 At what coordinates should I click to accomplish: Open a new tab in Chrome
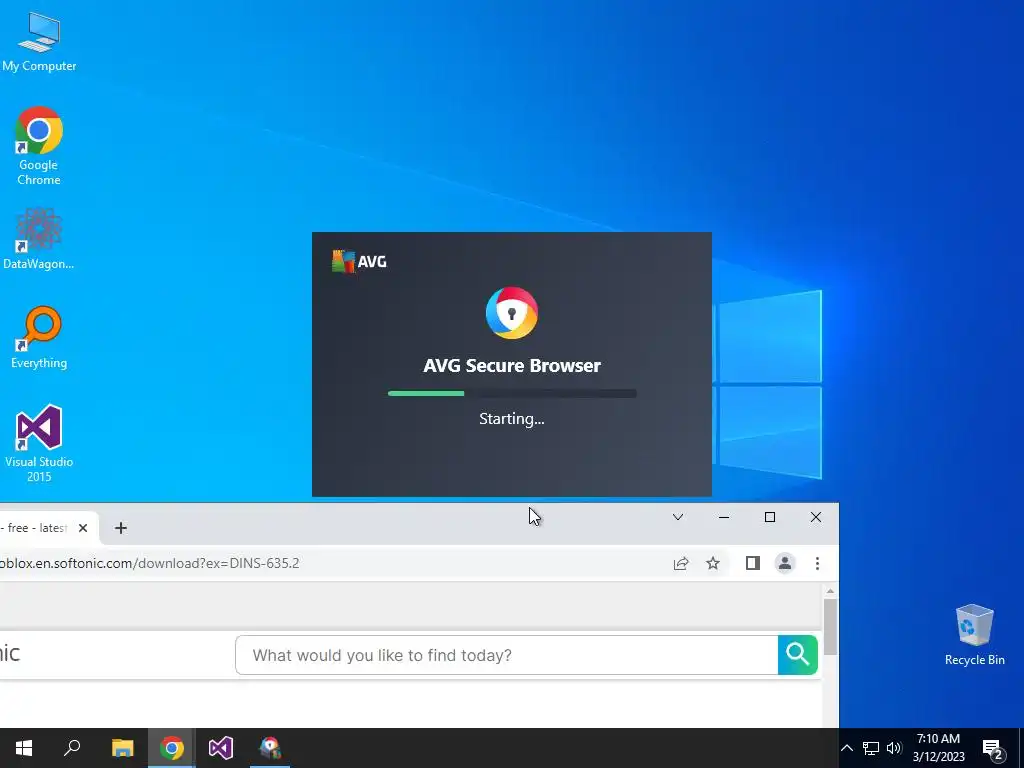pyautogui.click(x=121, y=528)
